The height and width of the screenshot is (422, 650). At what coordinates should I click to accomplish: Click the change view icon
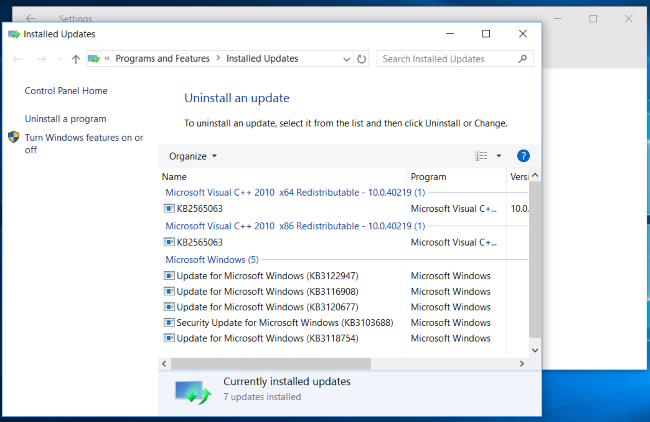[x=481, y=156]
